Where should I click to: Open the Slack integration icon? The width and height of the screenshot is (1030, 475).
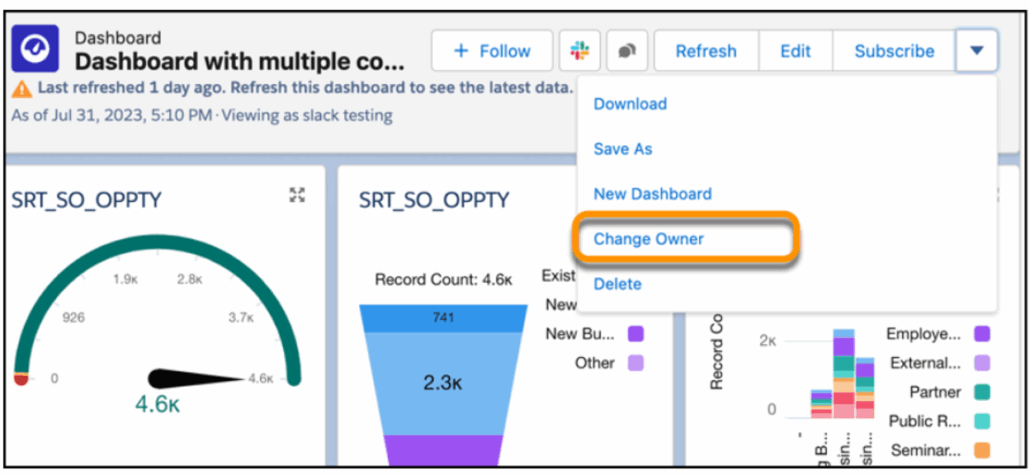point(580,51)
